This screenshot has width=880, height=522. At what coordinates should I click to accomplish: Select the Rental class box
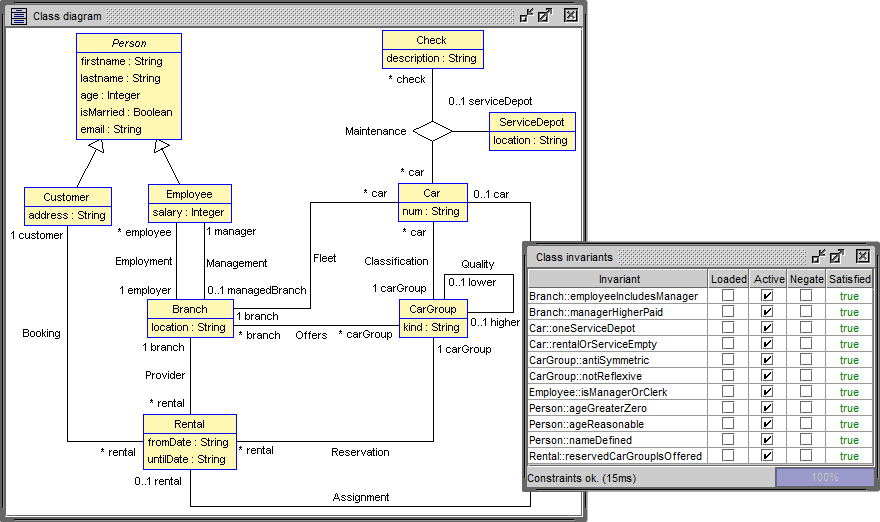(x=190, y=442)
